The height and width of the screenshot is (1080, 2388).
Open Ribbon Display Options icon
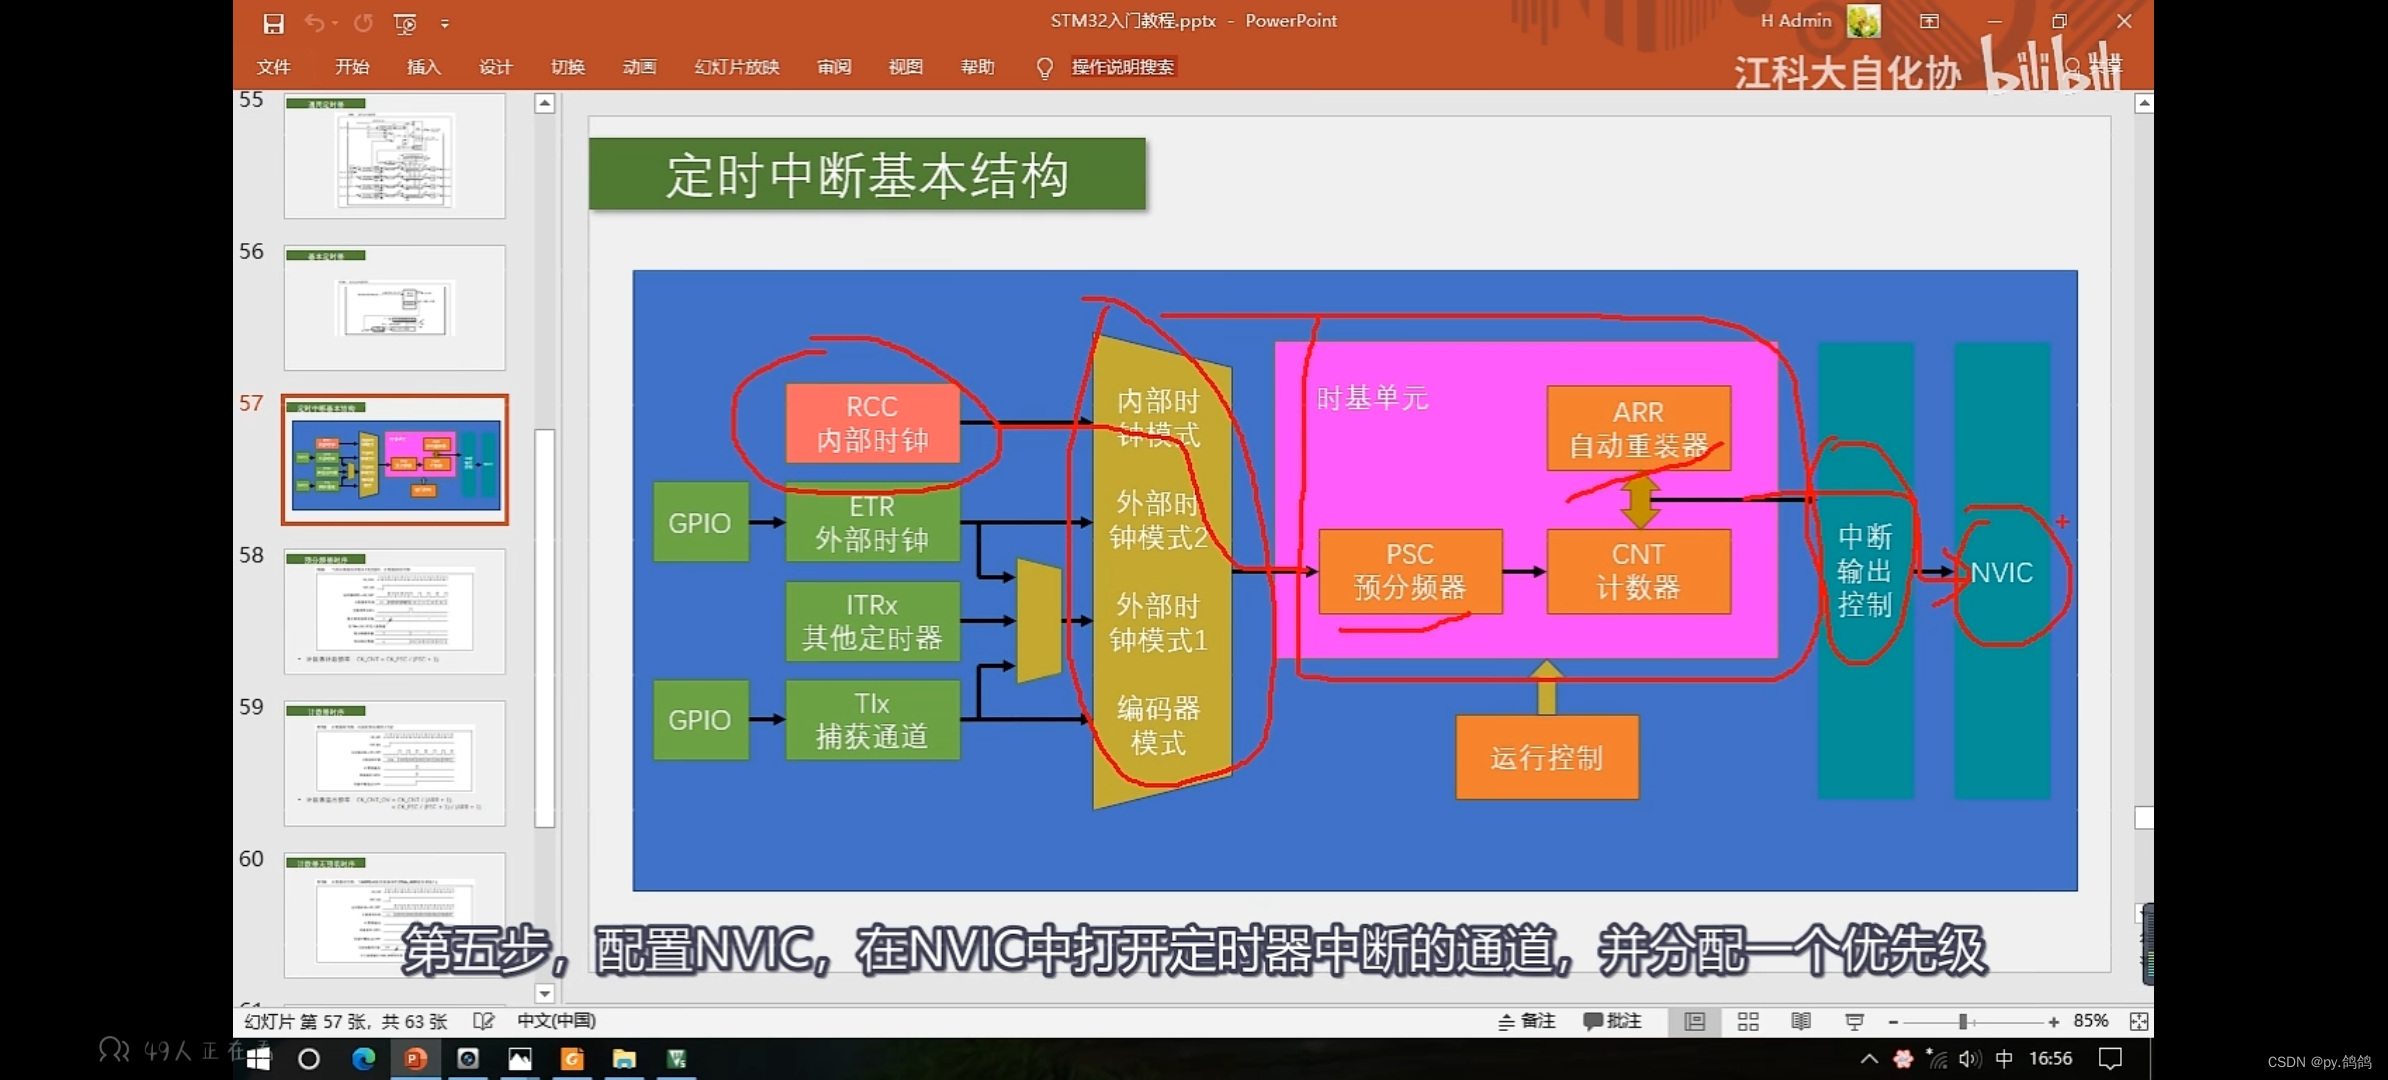pyautogui.click(x=1930, y=21)
